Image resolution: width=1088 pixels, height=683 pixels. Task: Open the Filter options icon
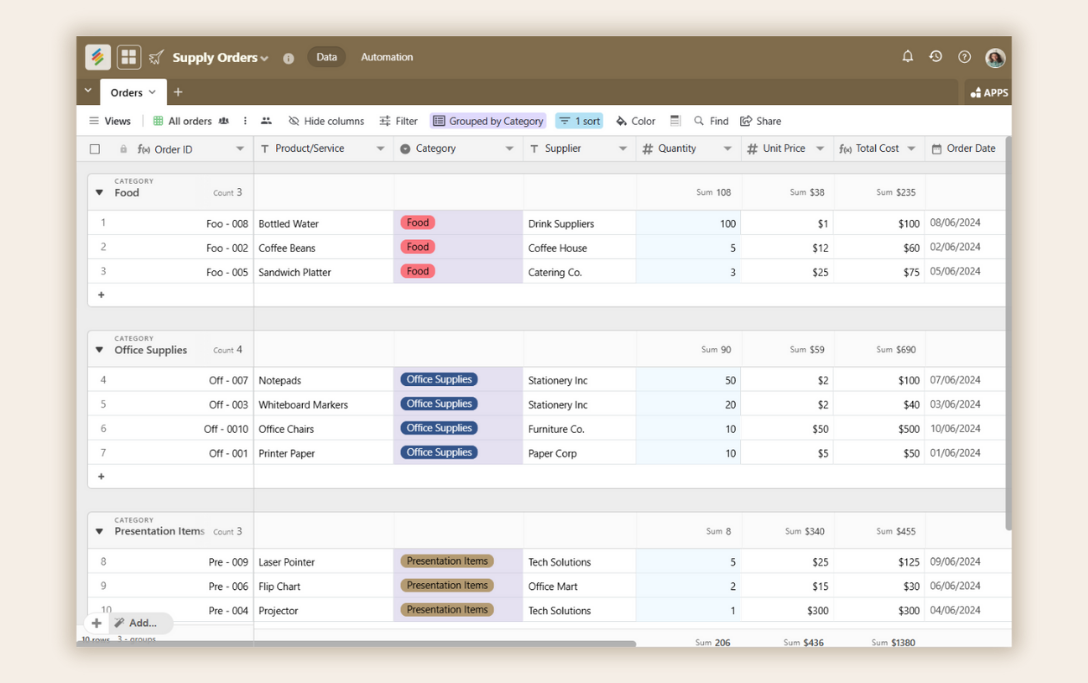(399, 121)
